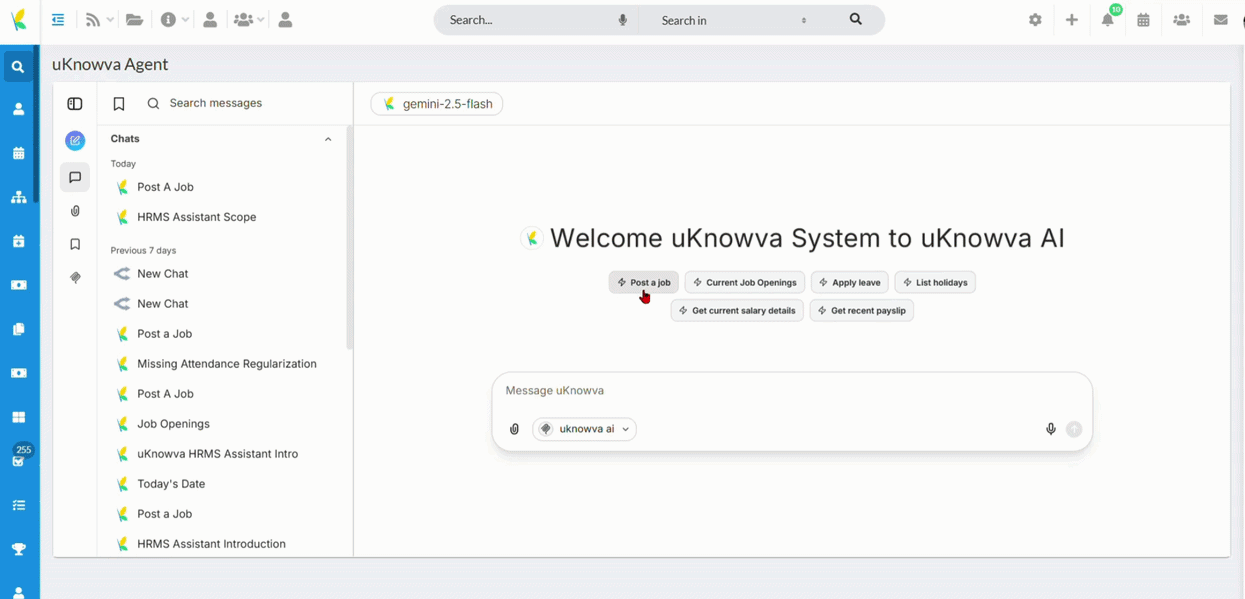Click the search magnifier button in top bar
Image resolution: width=1245 pixels, height=599 pixels.
tap(856, 19)
